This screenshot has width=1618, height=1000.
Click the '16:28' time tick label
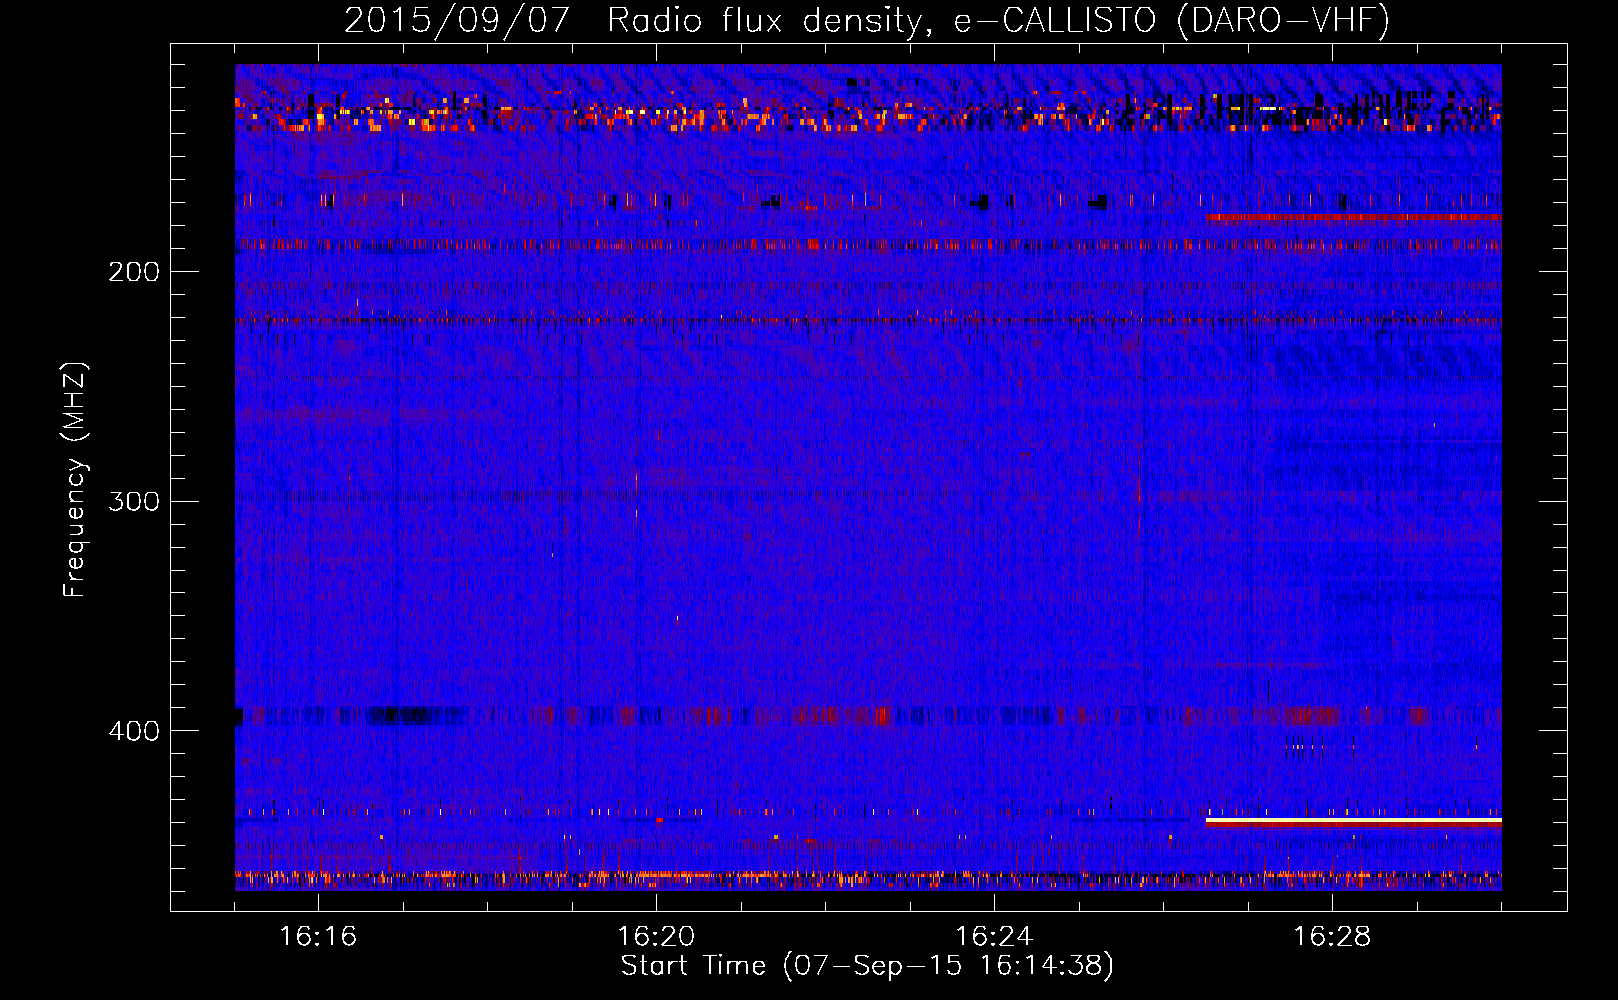coord(1332,937)
